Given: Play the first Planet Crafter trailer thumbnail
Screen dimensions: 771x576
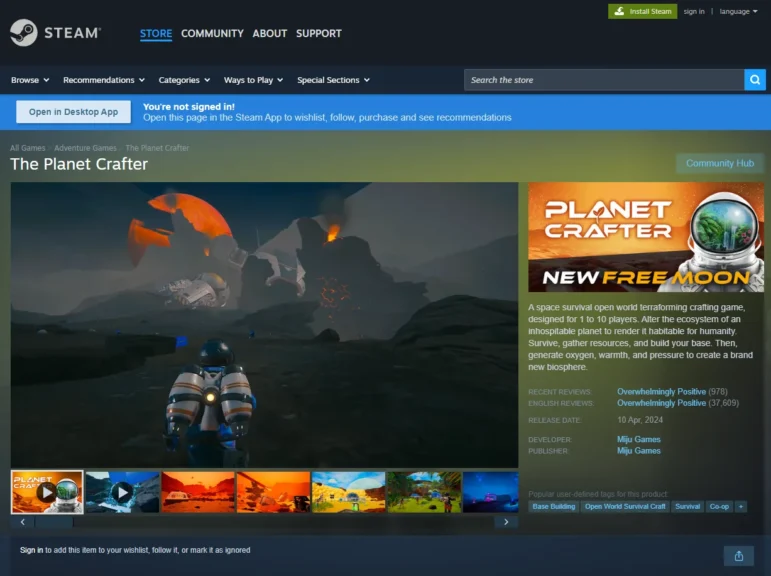Looking at the screenshot, I should (x=47, y=492).
